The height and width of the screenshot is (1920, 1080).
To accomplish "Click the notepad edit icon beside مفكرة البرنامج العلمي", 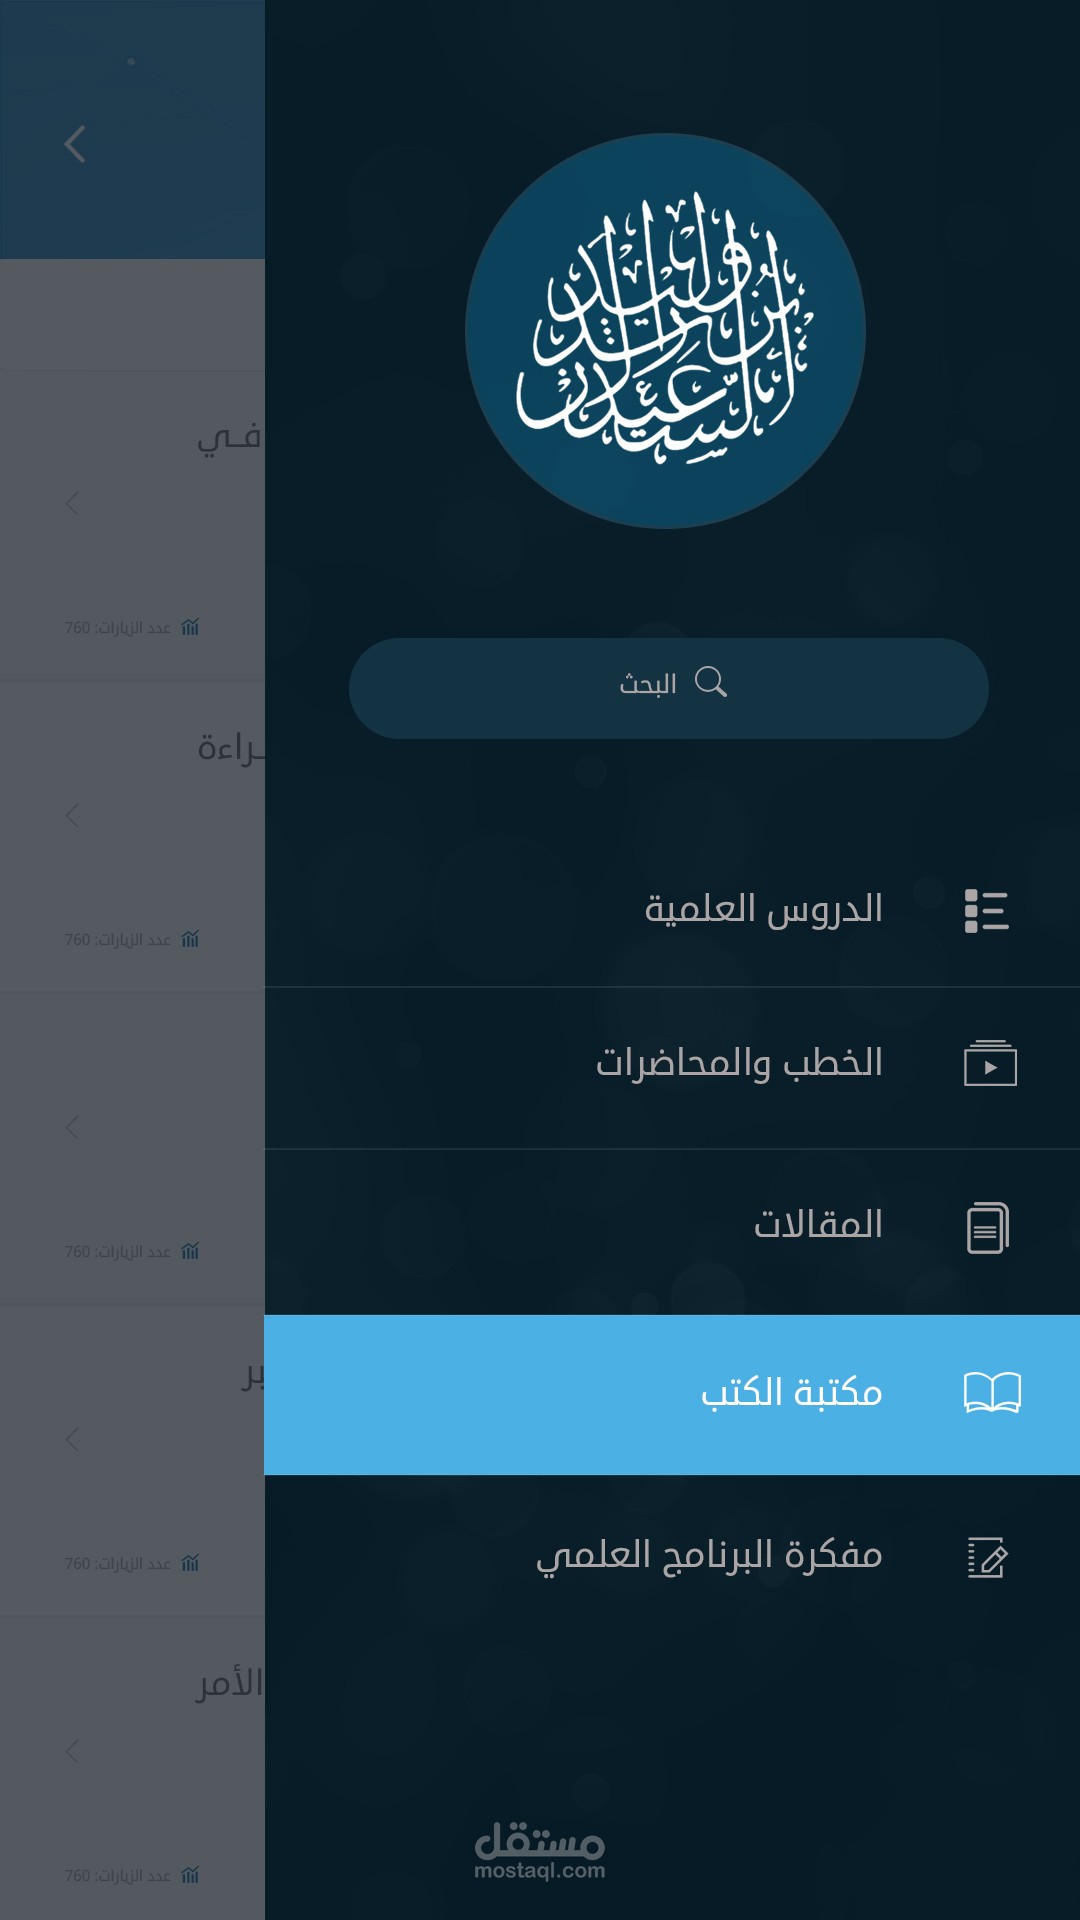I will point(988,1557).
